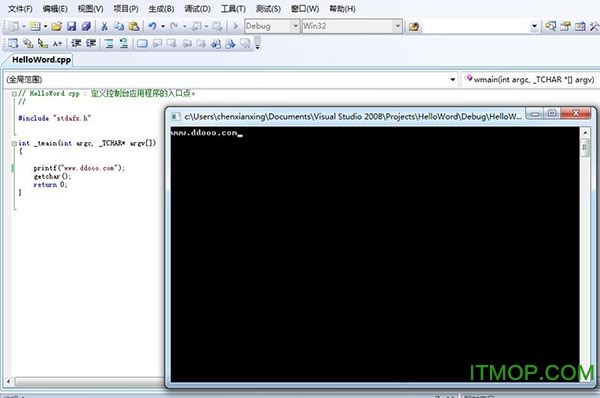The height and width of the screenshot is (398, 600).
Task: Click the Previous Bookmark icon
Action: 157,44
